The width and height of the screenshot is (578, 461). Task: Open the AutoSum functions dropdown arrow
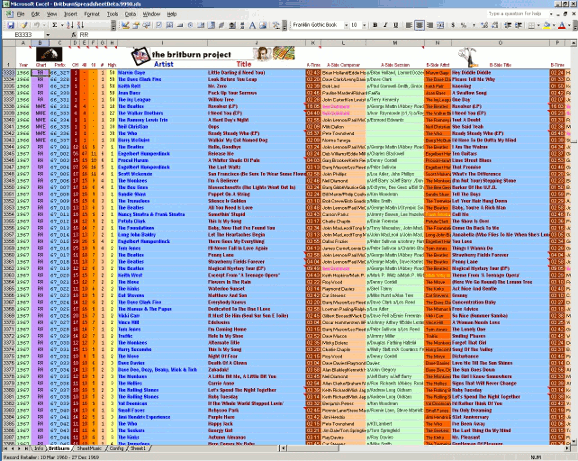pyautogui.click(x=62, y=25)
